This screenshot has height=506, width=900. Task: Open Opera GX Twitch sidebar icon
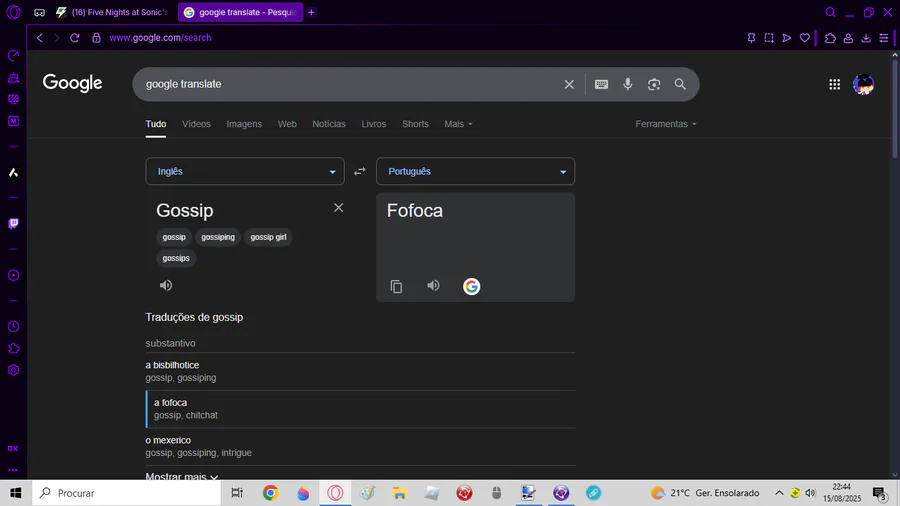pyautogui.click(x=13, y=223)
